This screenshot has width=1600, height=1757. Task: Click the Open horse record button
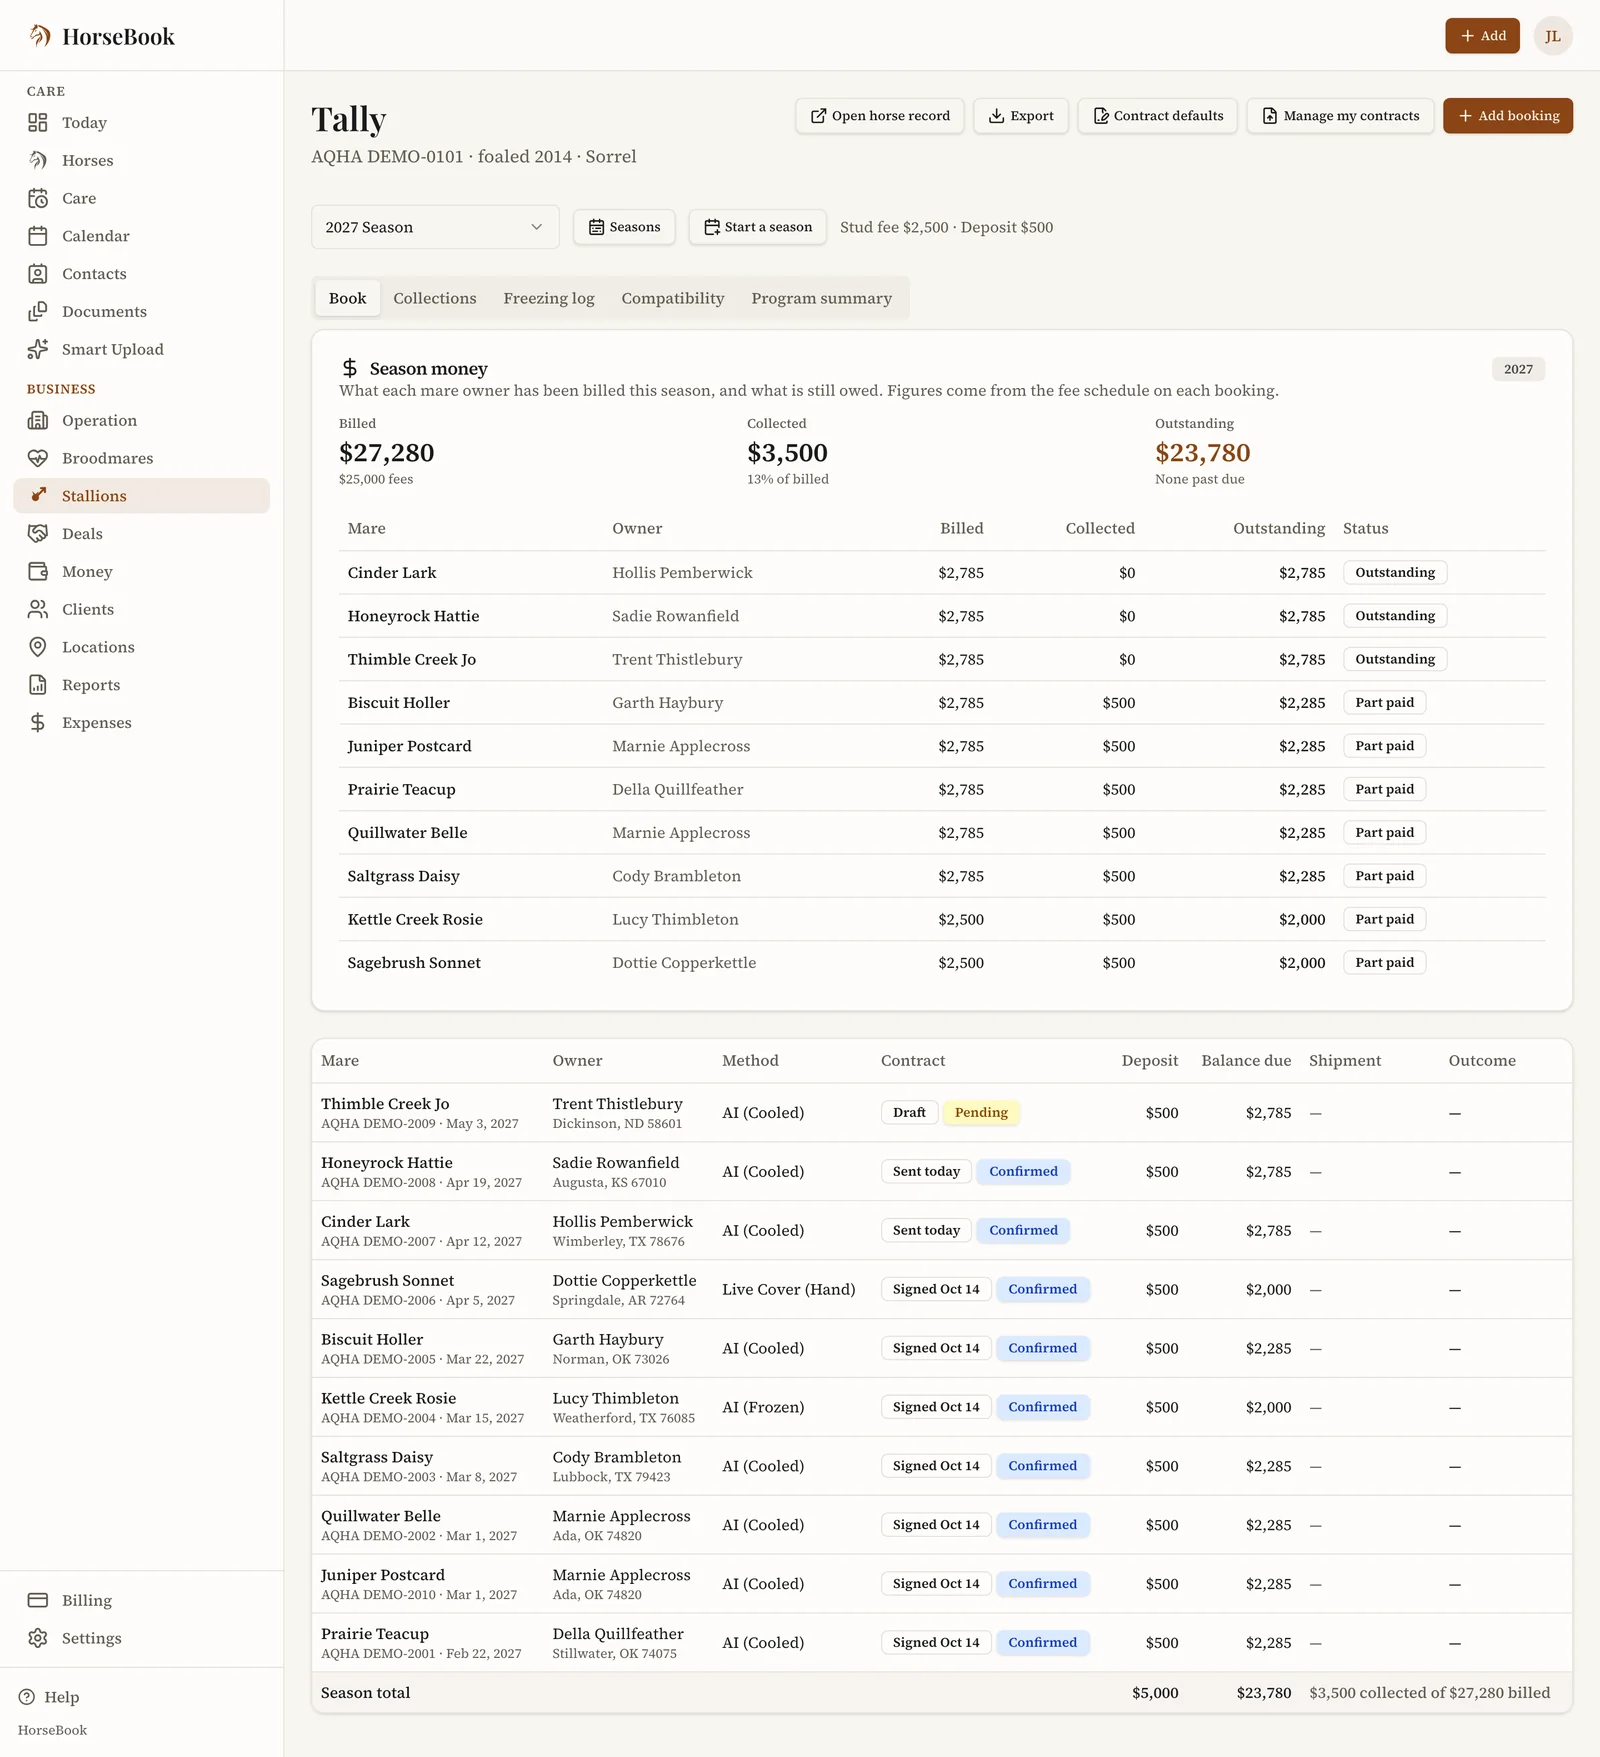pos(880,116)
